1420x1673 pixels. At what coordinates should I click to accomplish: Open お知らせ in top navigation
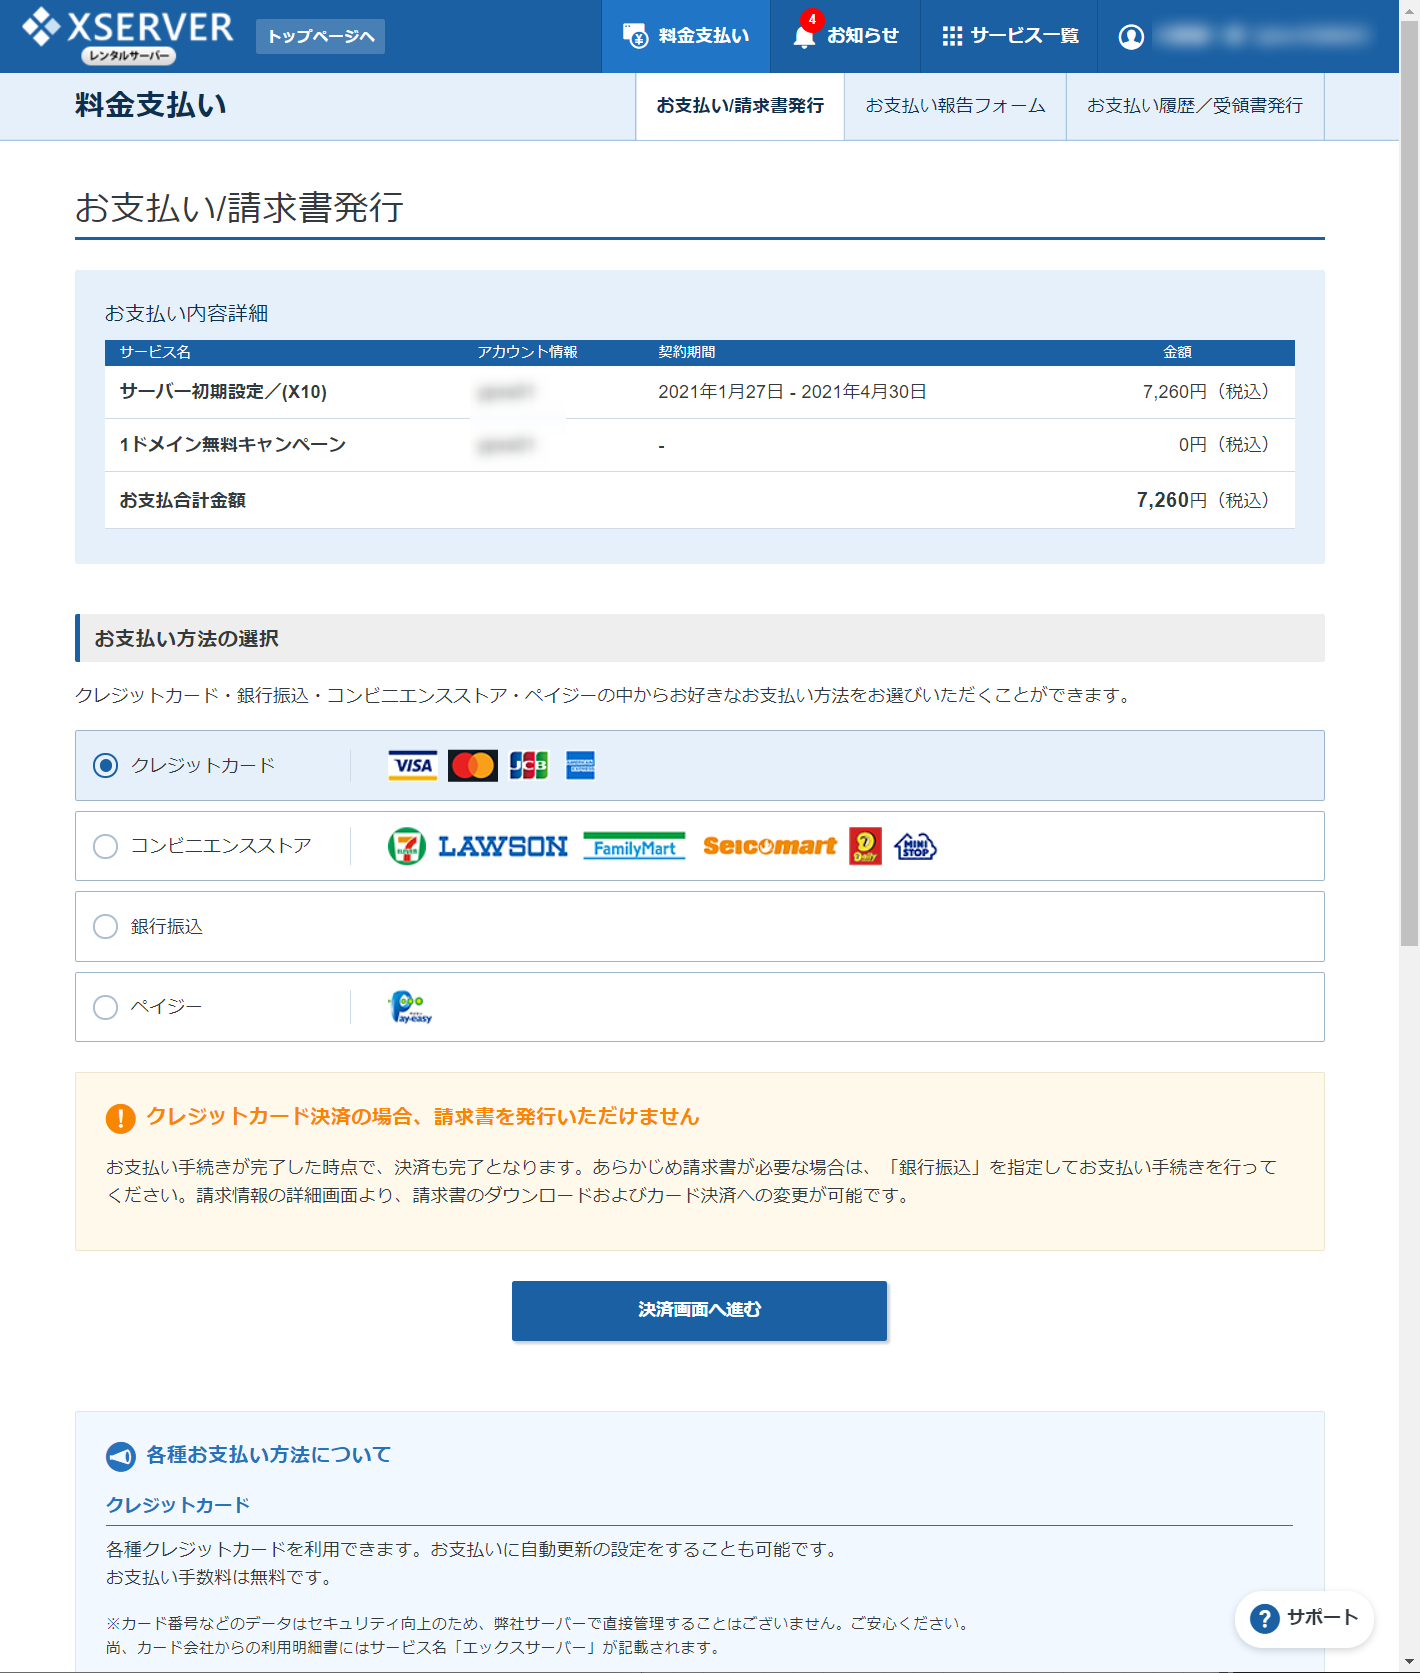[x=845, y=36]
